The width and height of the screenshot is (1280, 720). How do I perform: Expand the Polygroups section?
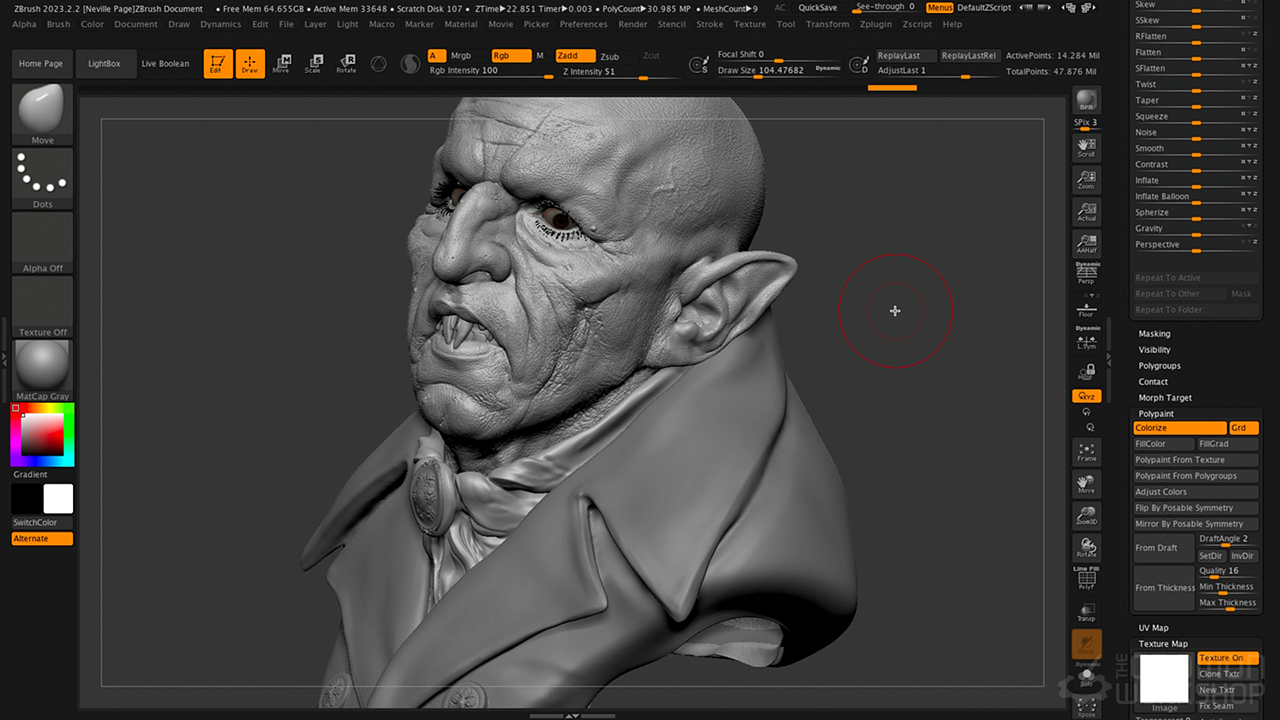point(1159,366)
